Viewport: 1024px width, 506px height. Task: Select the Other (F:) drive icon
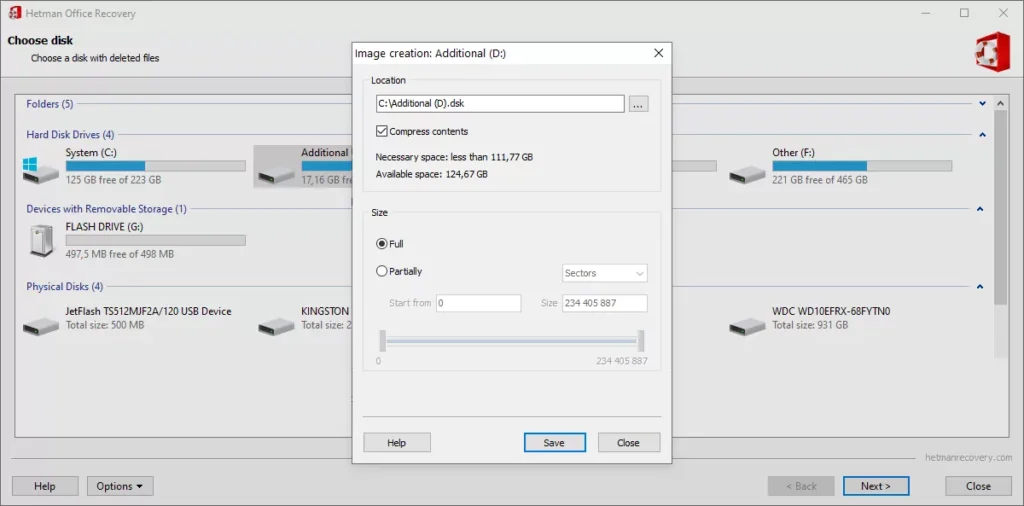[747, 174]
